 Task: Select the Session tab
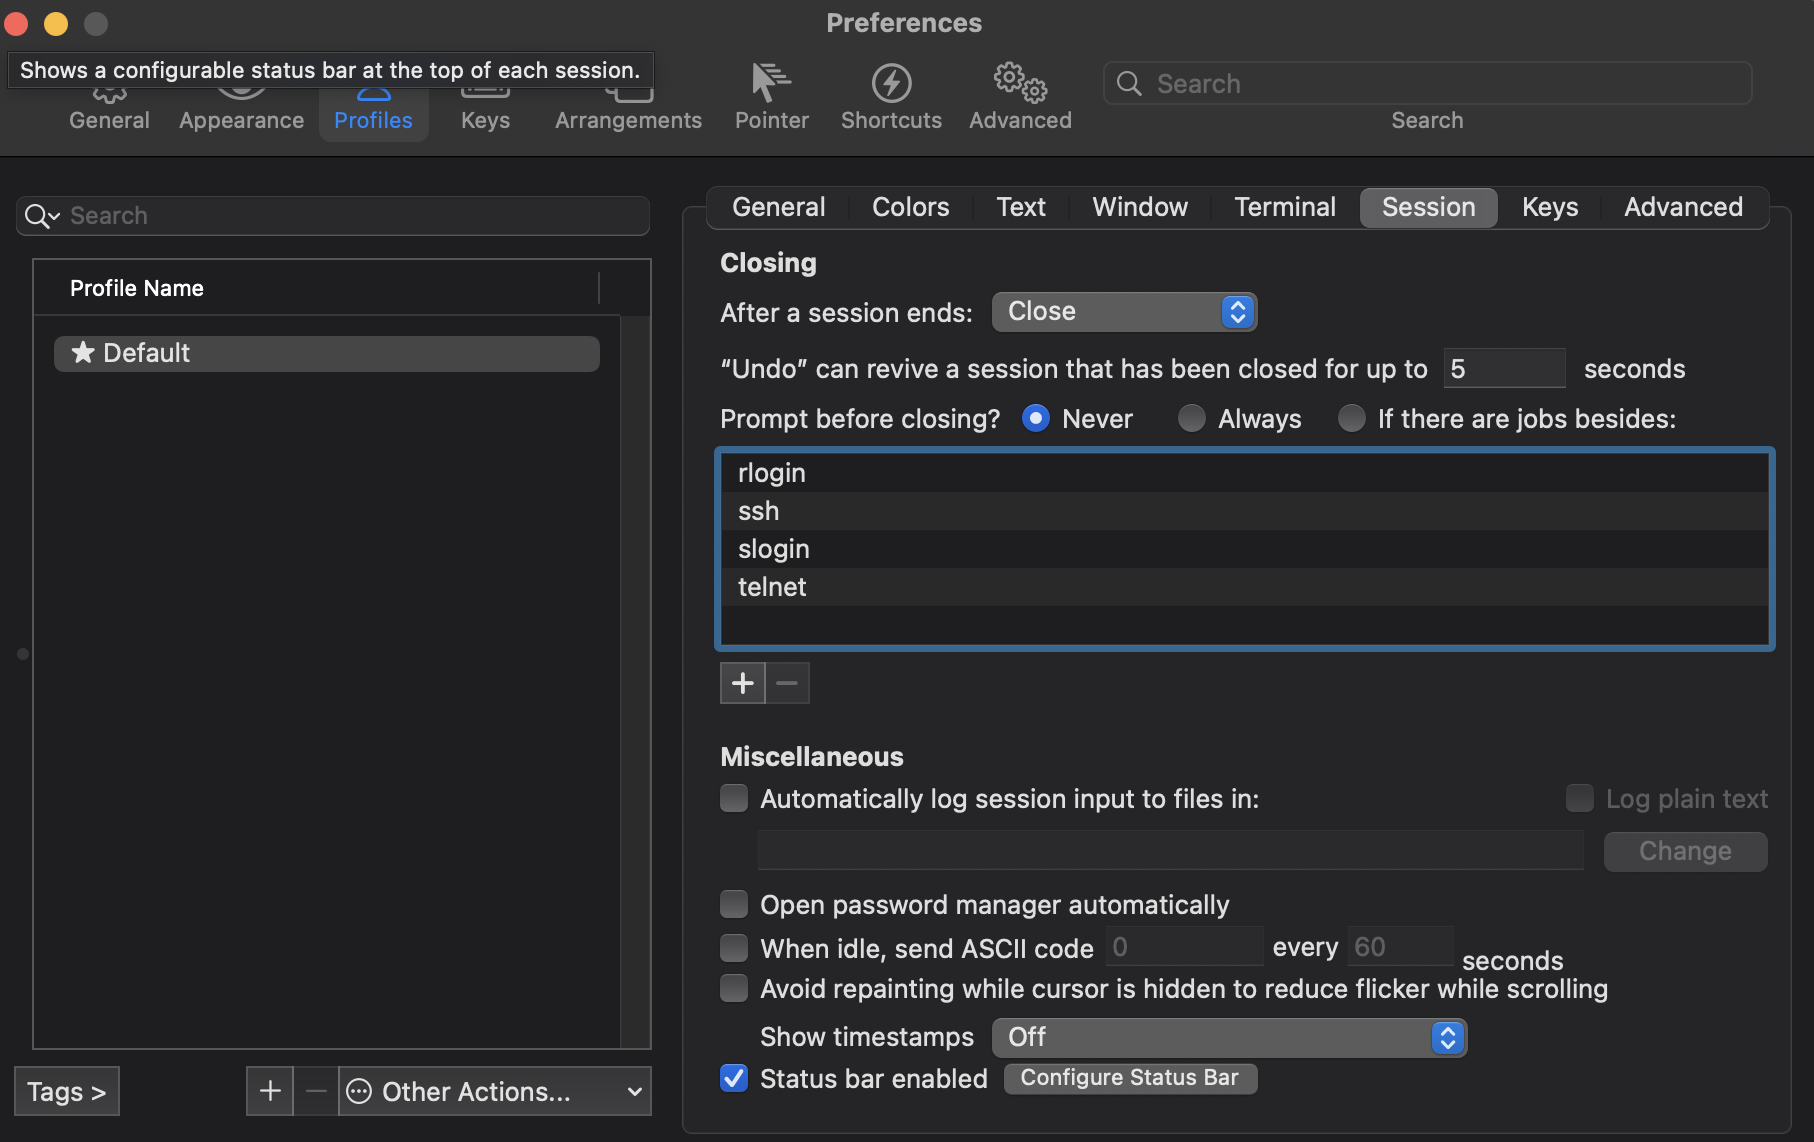(1428, 207)
